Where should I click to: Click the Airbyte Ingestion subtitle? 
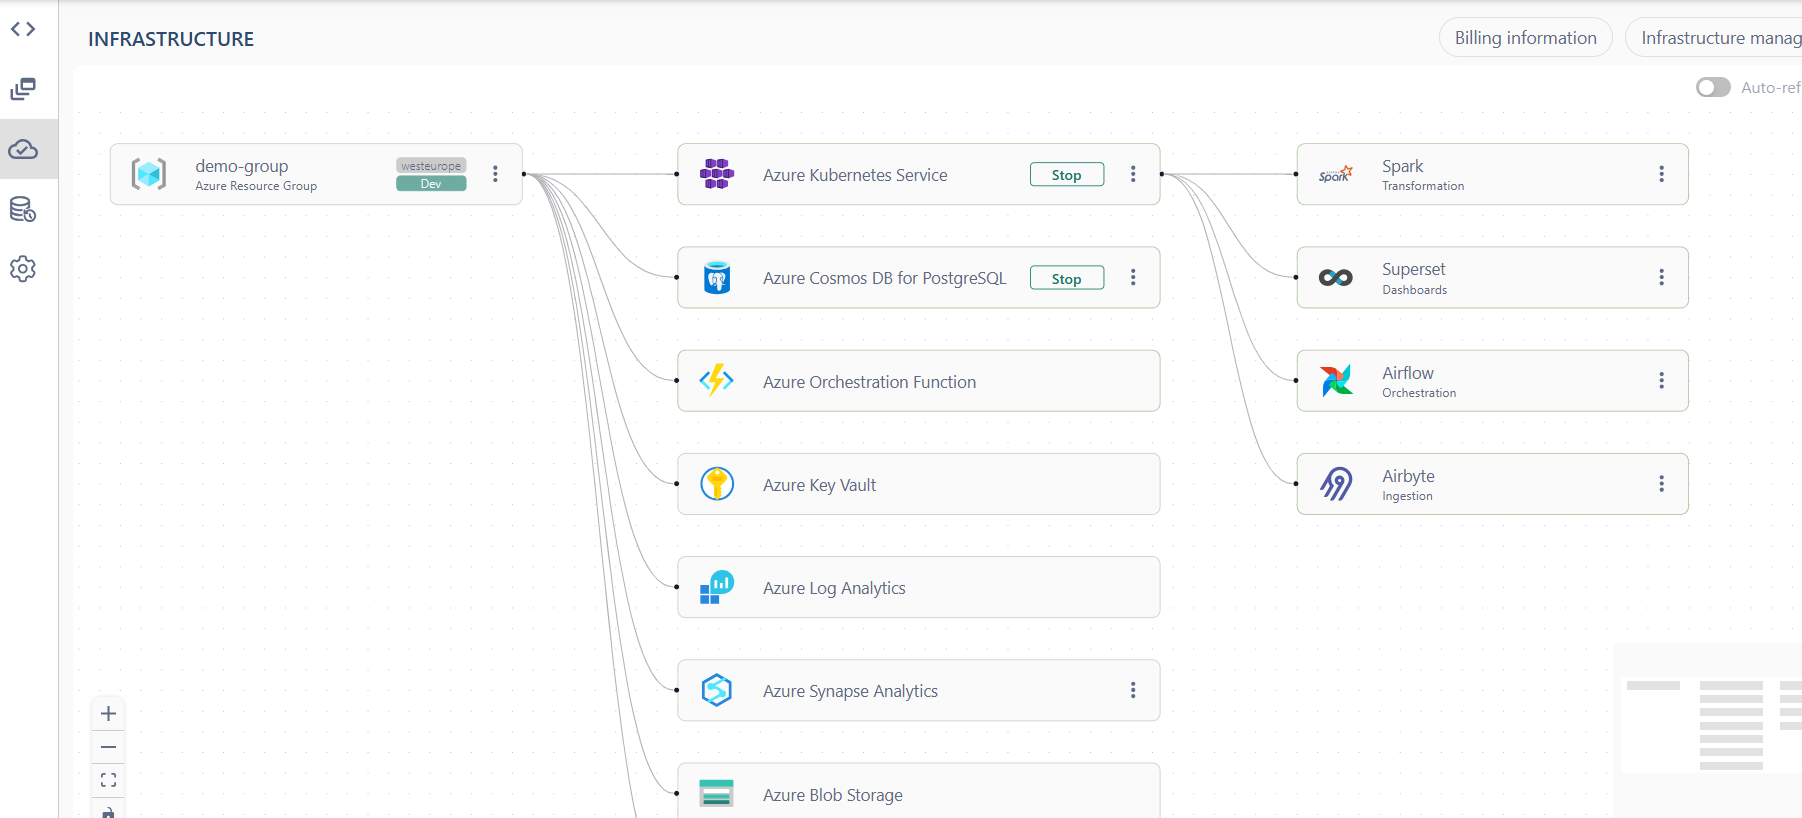1407,496
